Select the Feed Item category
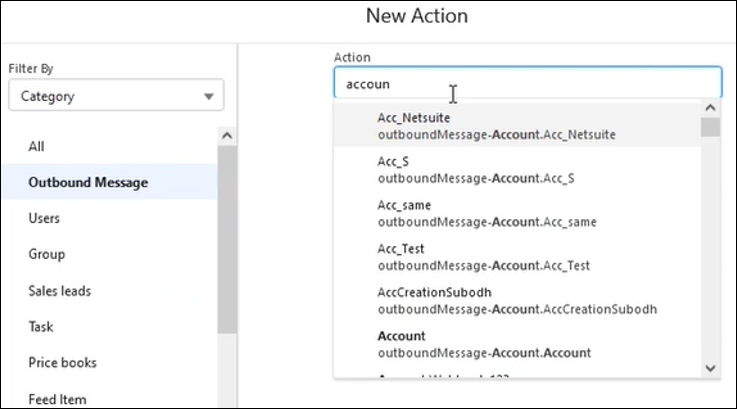Screen dimensions: 737x409 click(x=57, y=398)
